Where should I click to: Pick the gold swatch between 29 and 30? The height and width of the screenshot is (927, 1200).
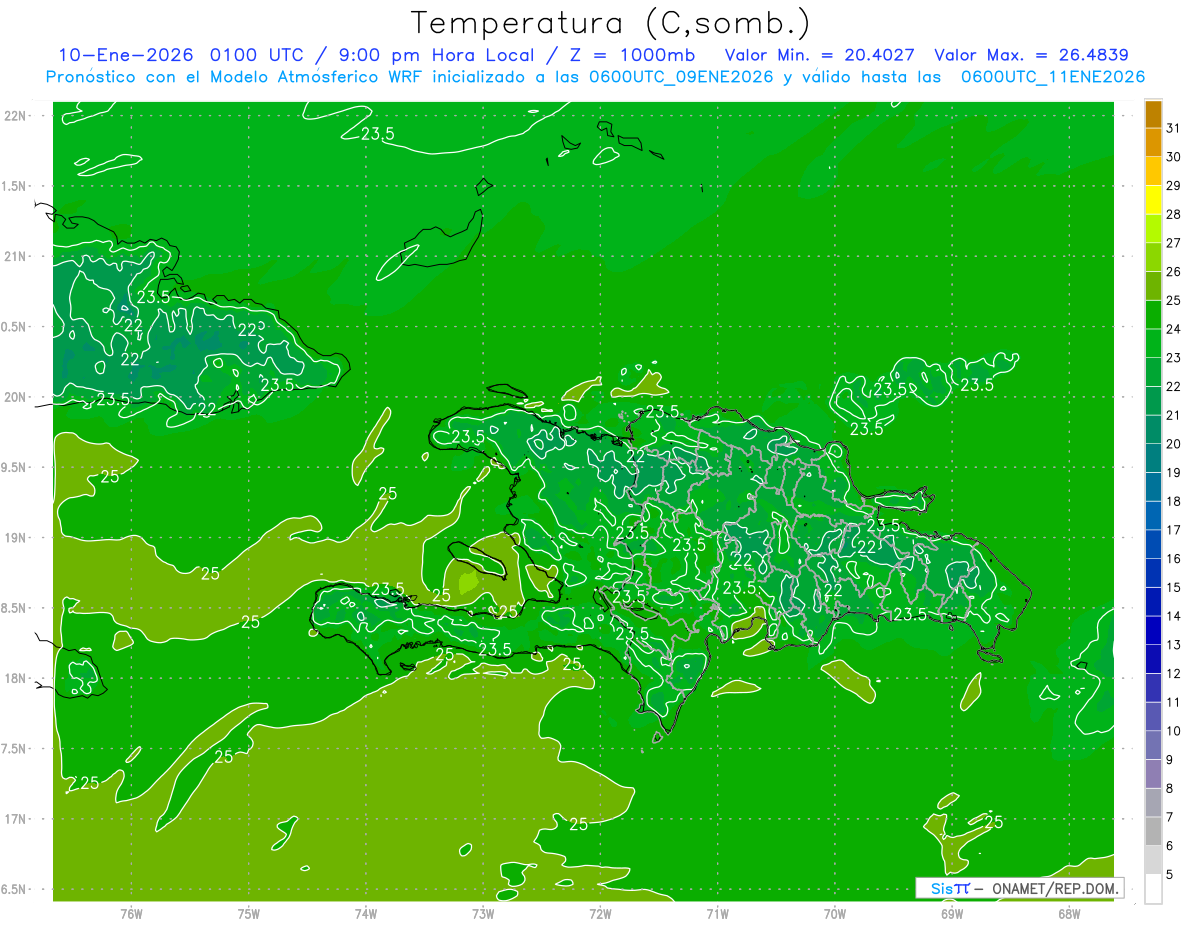(1153, 171)
